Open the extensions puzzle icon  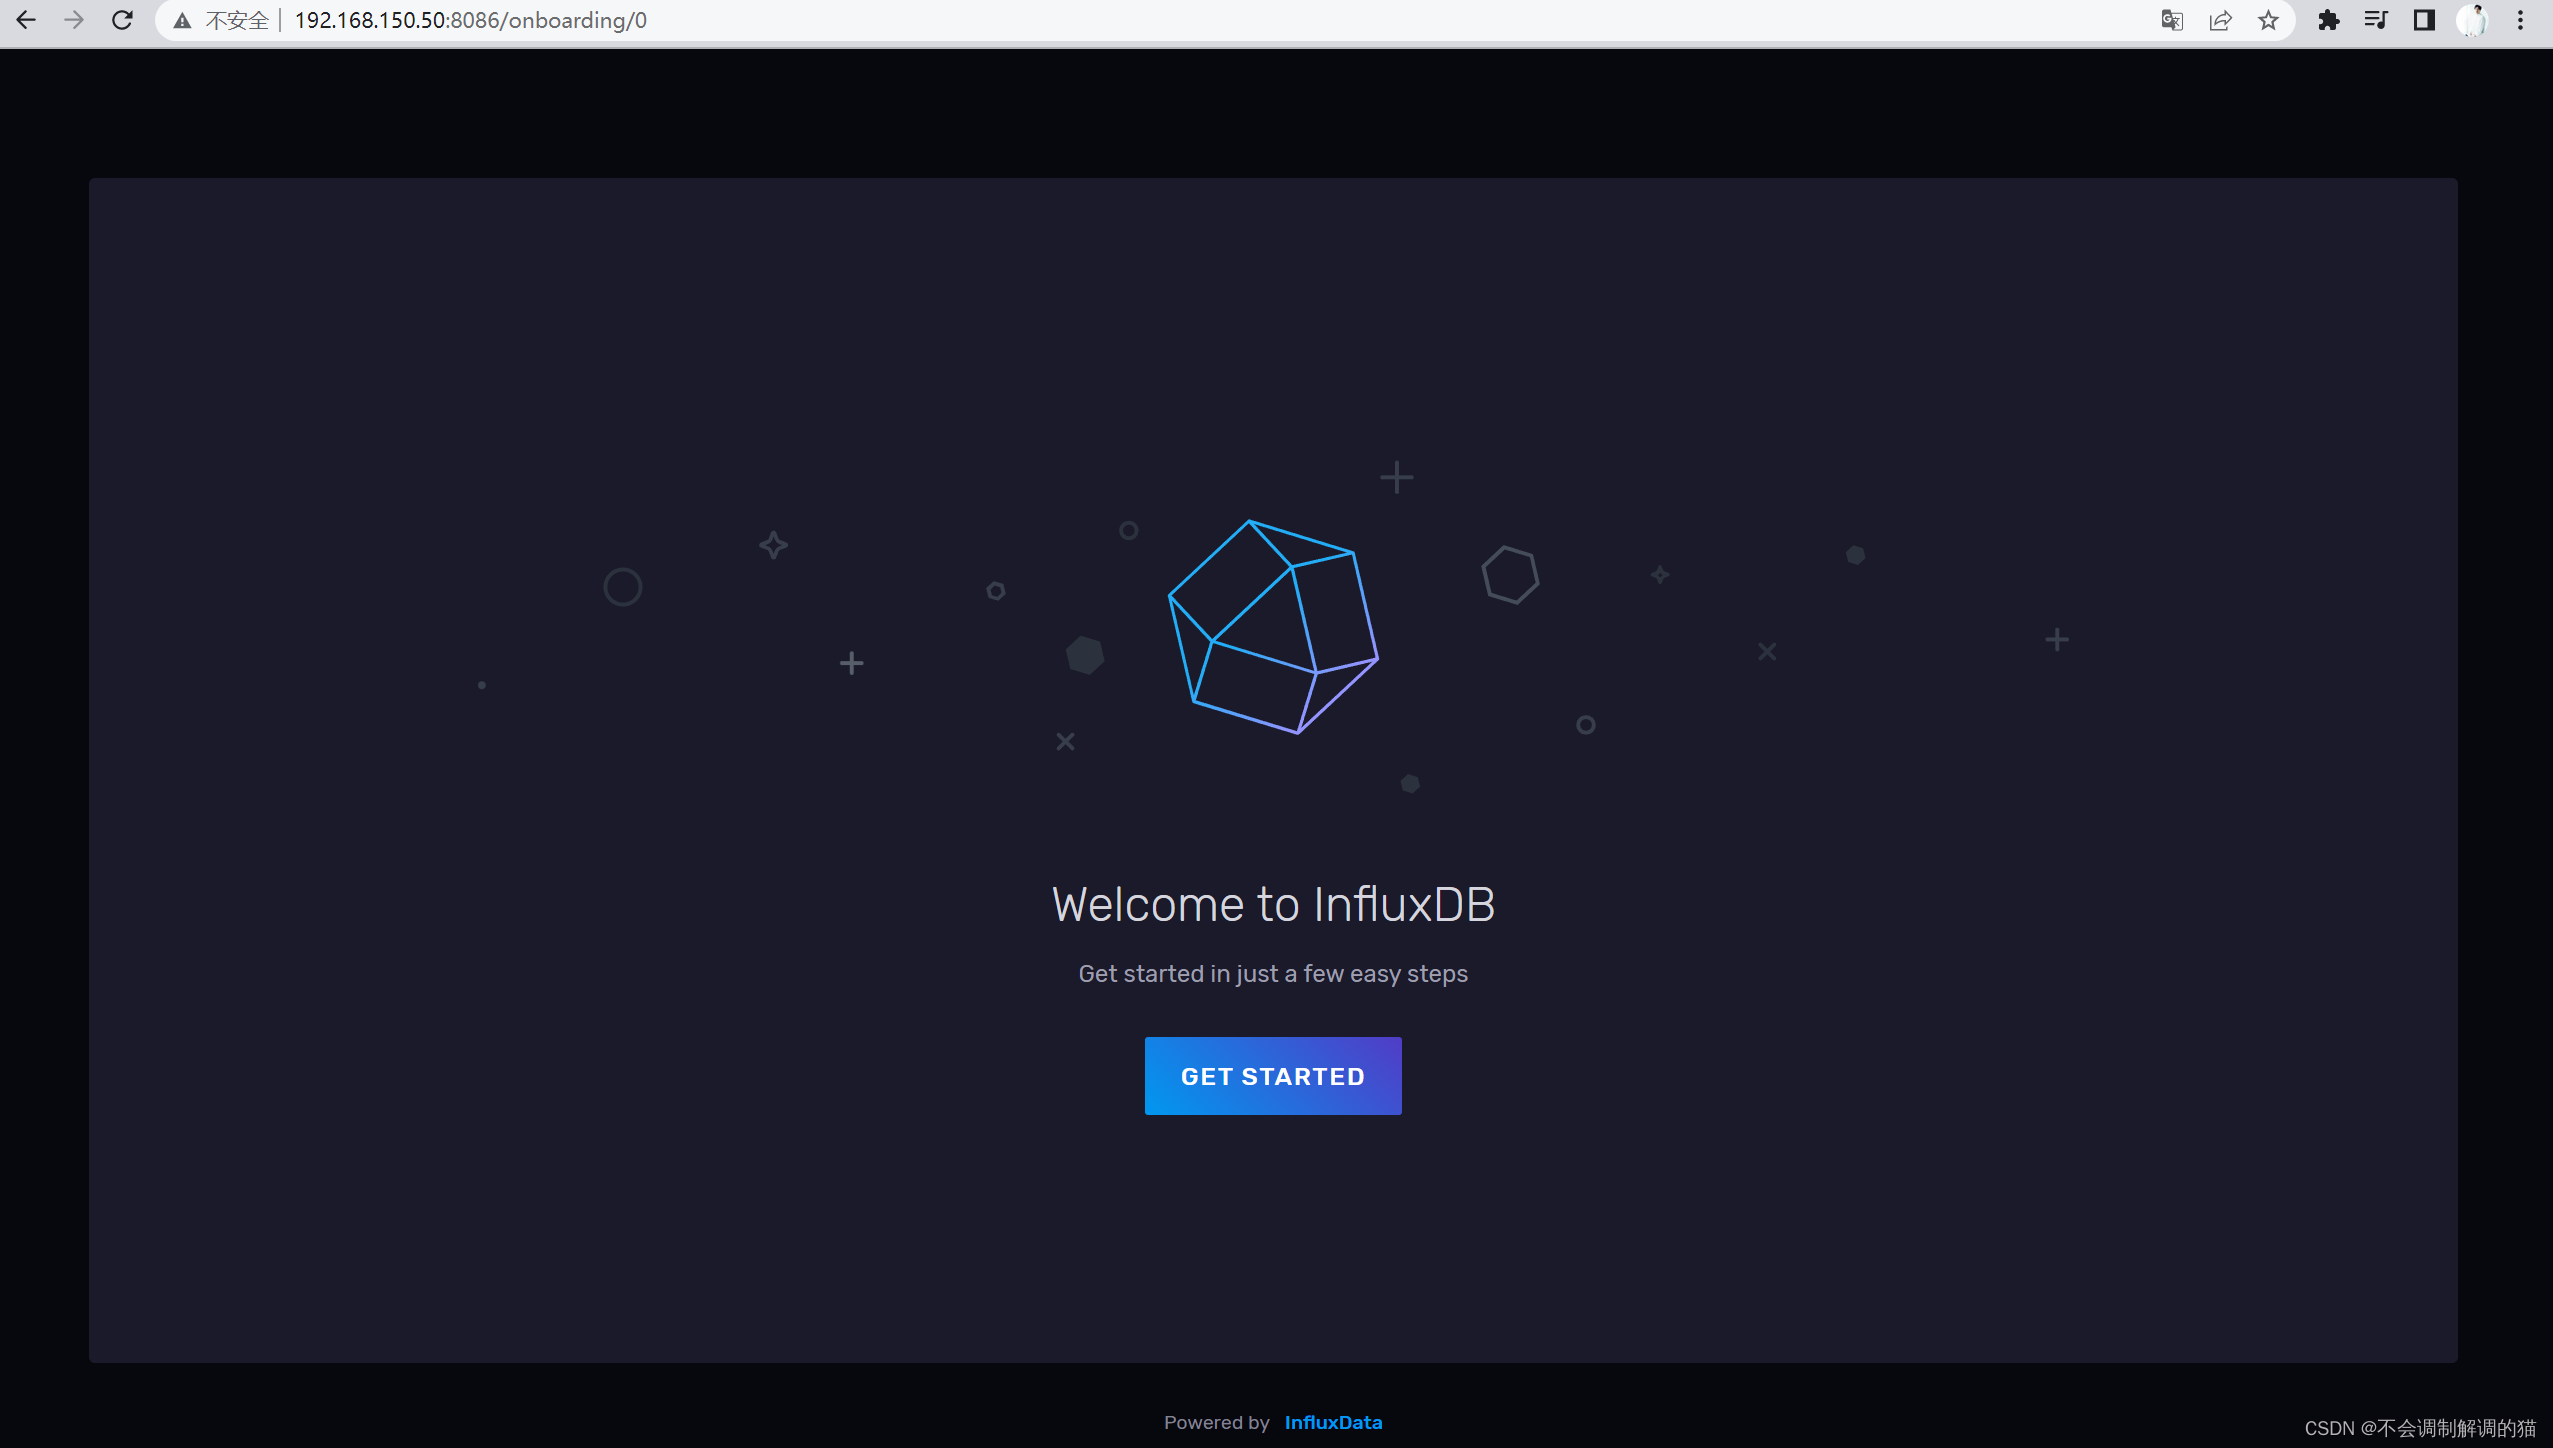coord(2328,20)
